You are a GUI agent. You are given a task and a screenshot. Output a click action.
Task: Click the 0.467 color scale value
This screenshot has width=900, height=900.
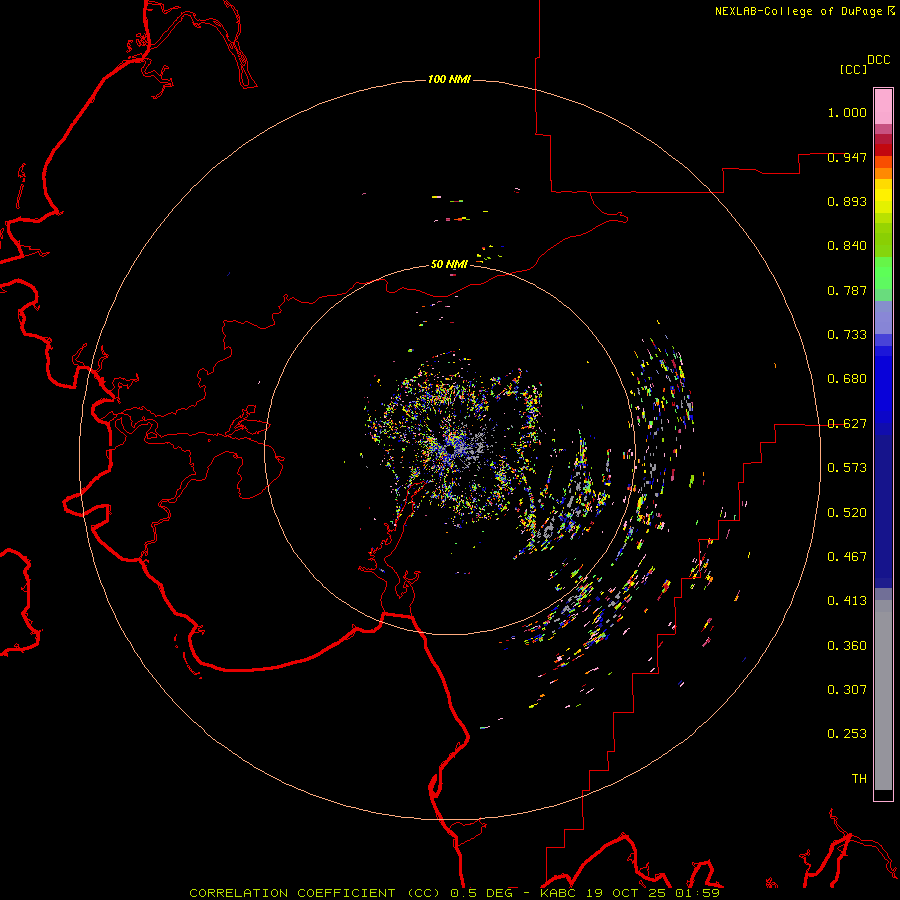pos(847,557)
